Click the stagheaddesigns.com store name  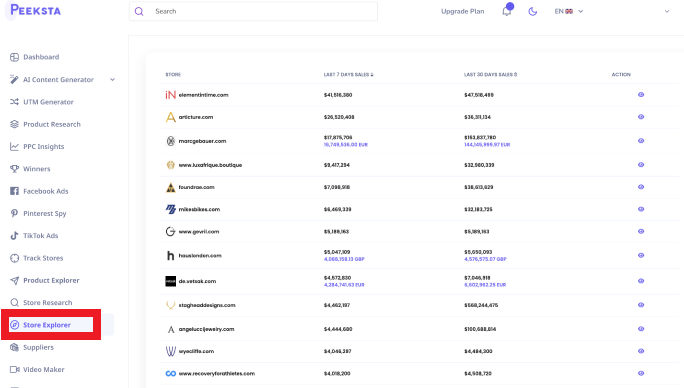pyautogui.click(x=207, y=305)
